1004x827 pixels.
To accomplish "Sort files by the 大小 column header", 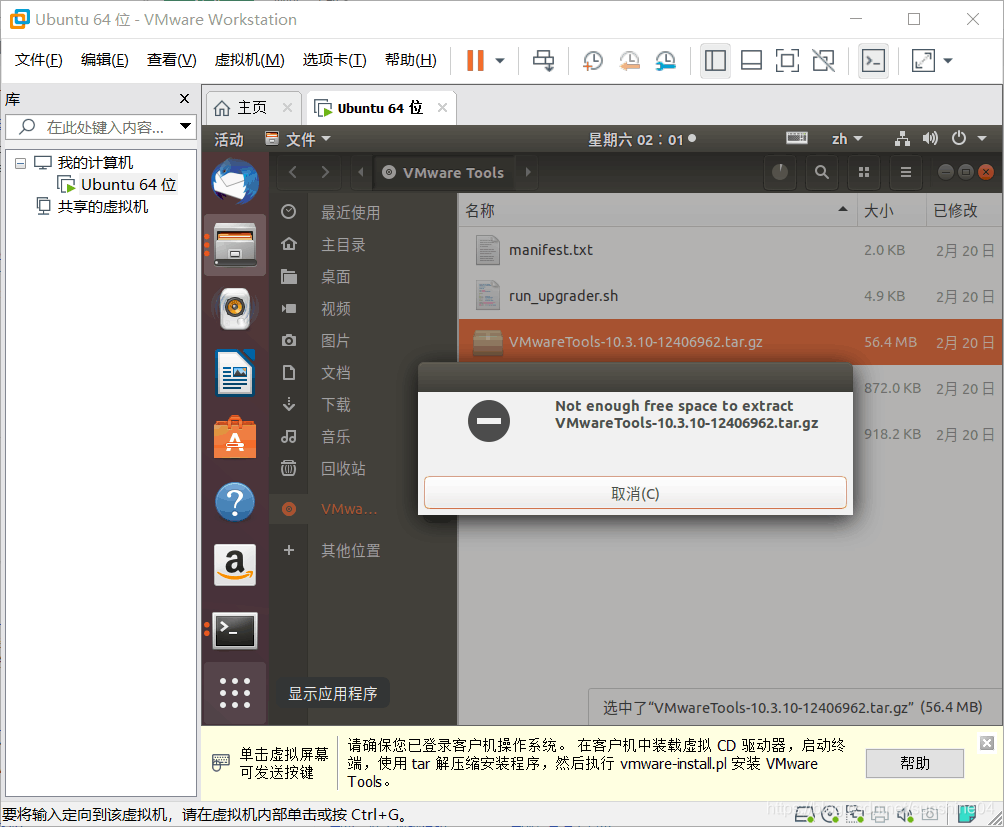I will click(891, 211).
